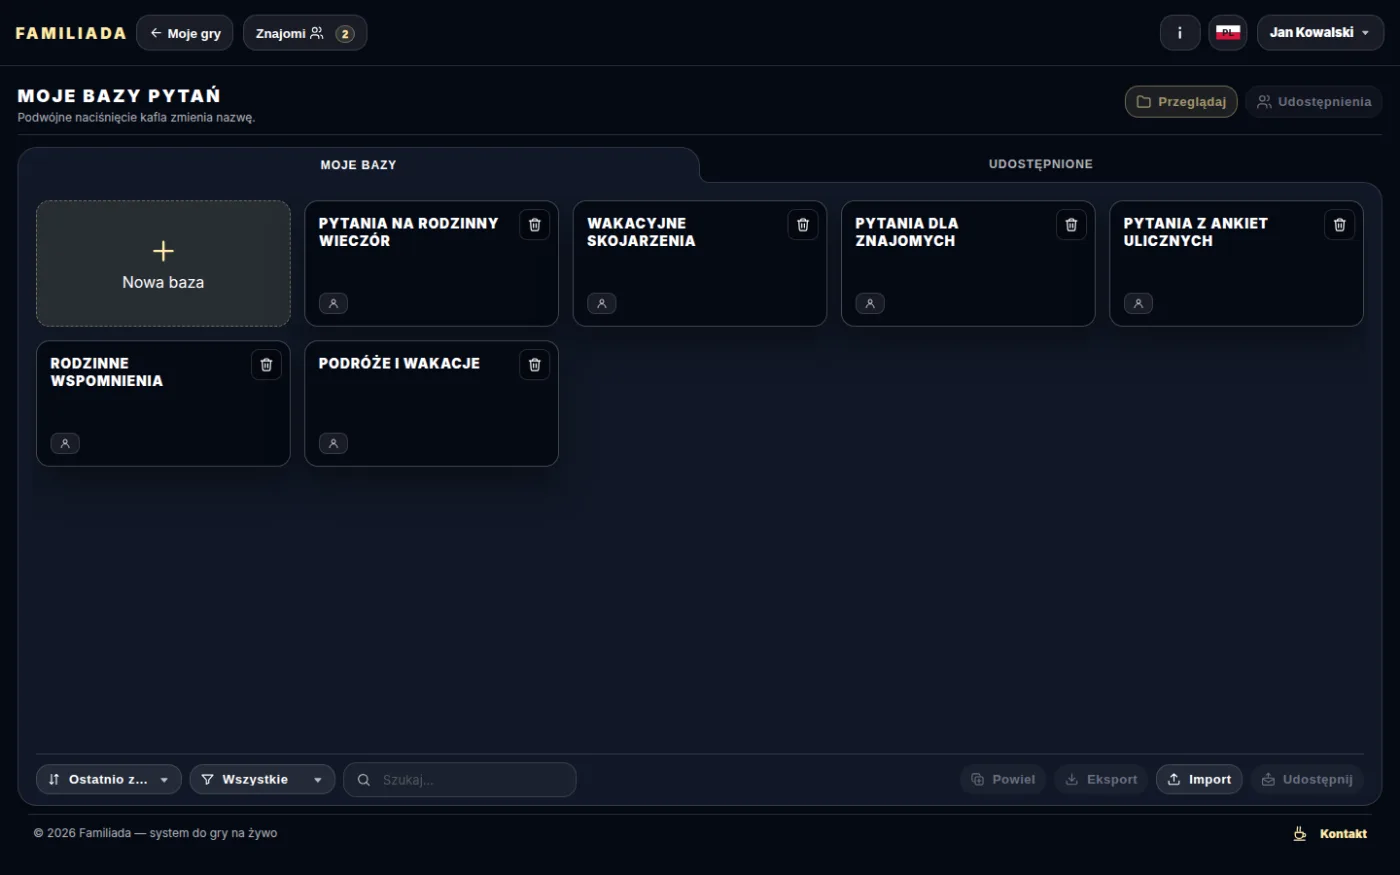1400x875 pixels.
Task: Delete the Pytania z ankiet ulicznych base
Action: click(1339, 225)
